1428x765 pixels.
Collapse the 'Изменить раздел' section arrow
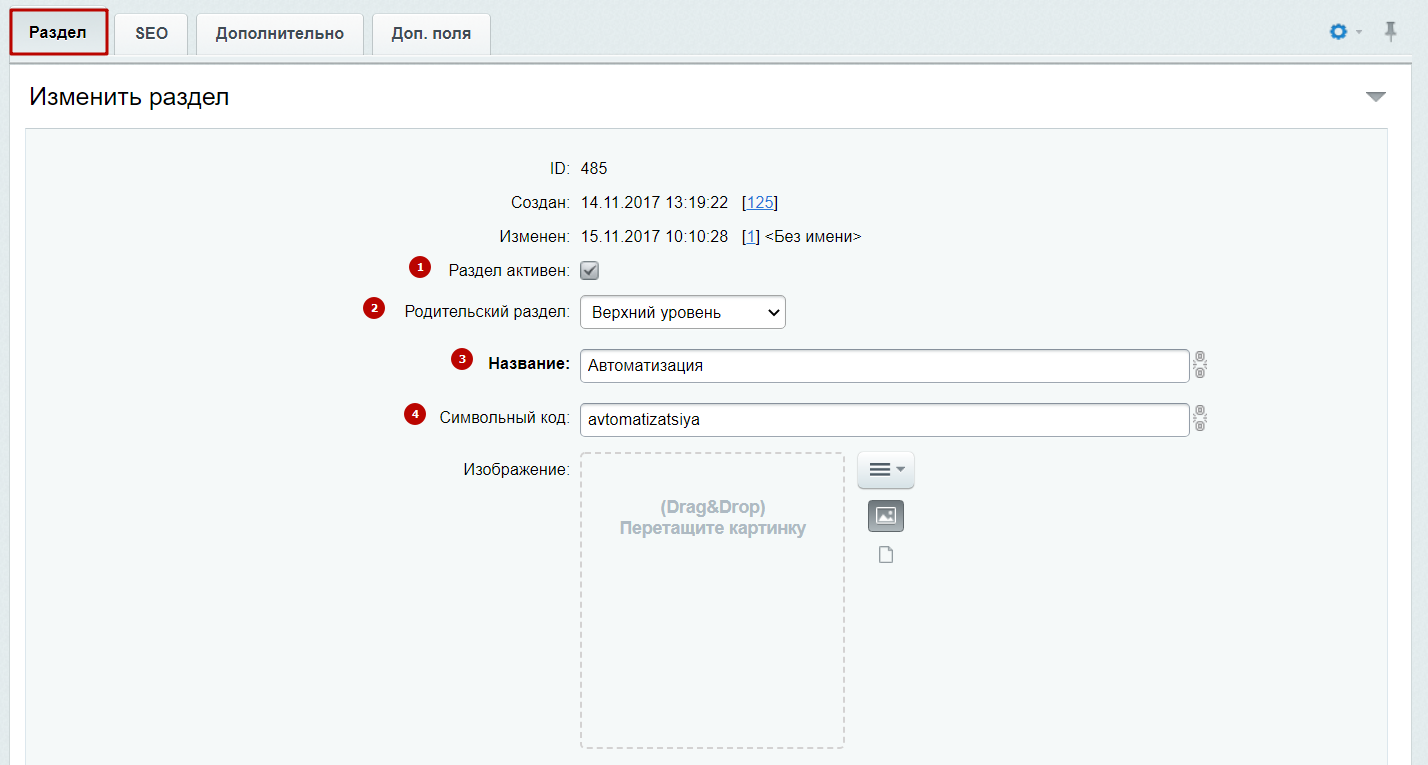(x=1376, y=97)
